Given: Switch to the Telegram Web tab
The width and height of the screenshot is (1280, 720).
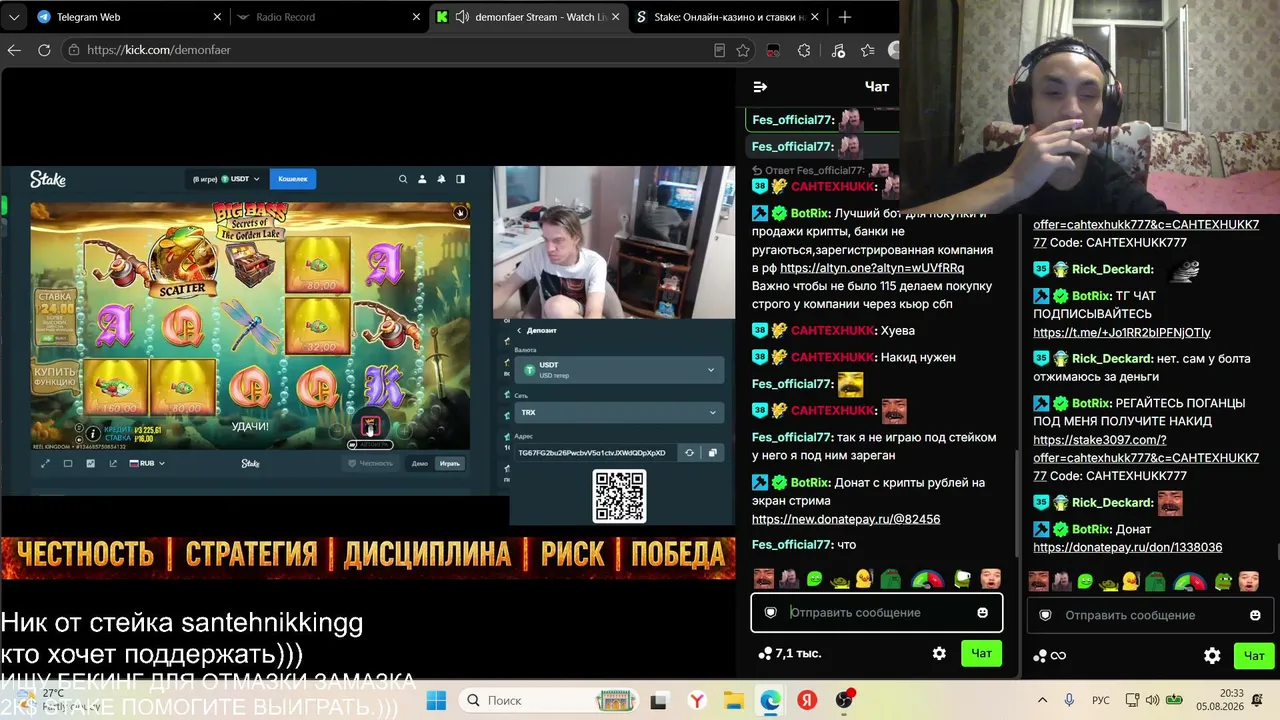Looking at the screenshot, I should coord(129,17).
